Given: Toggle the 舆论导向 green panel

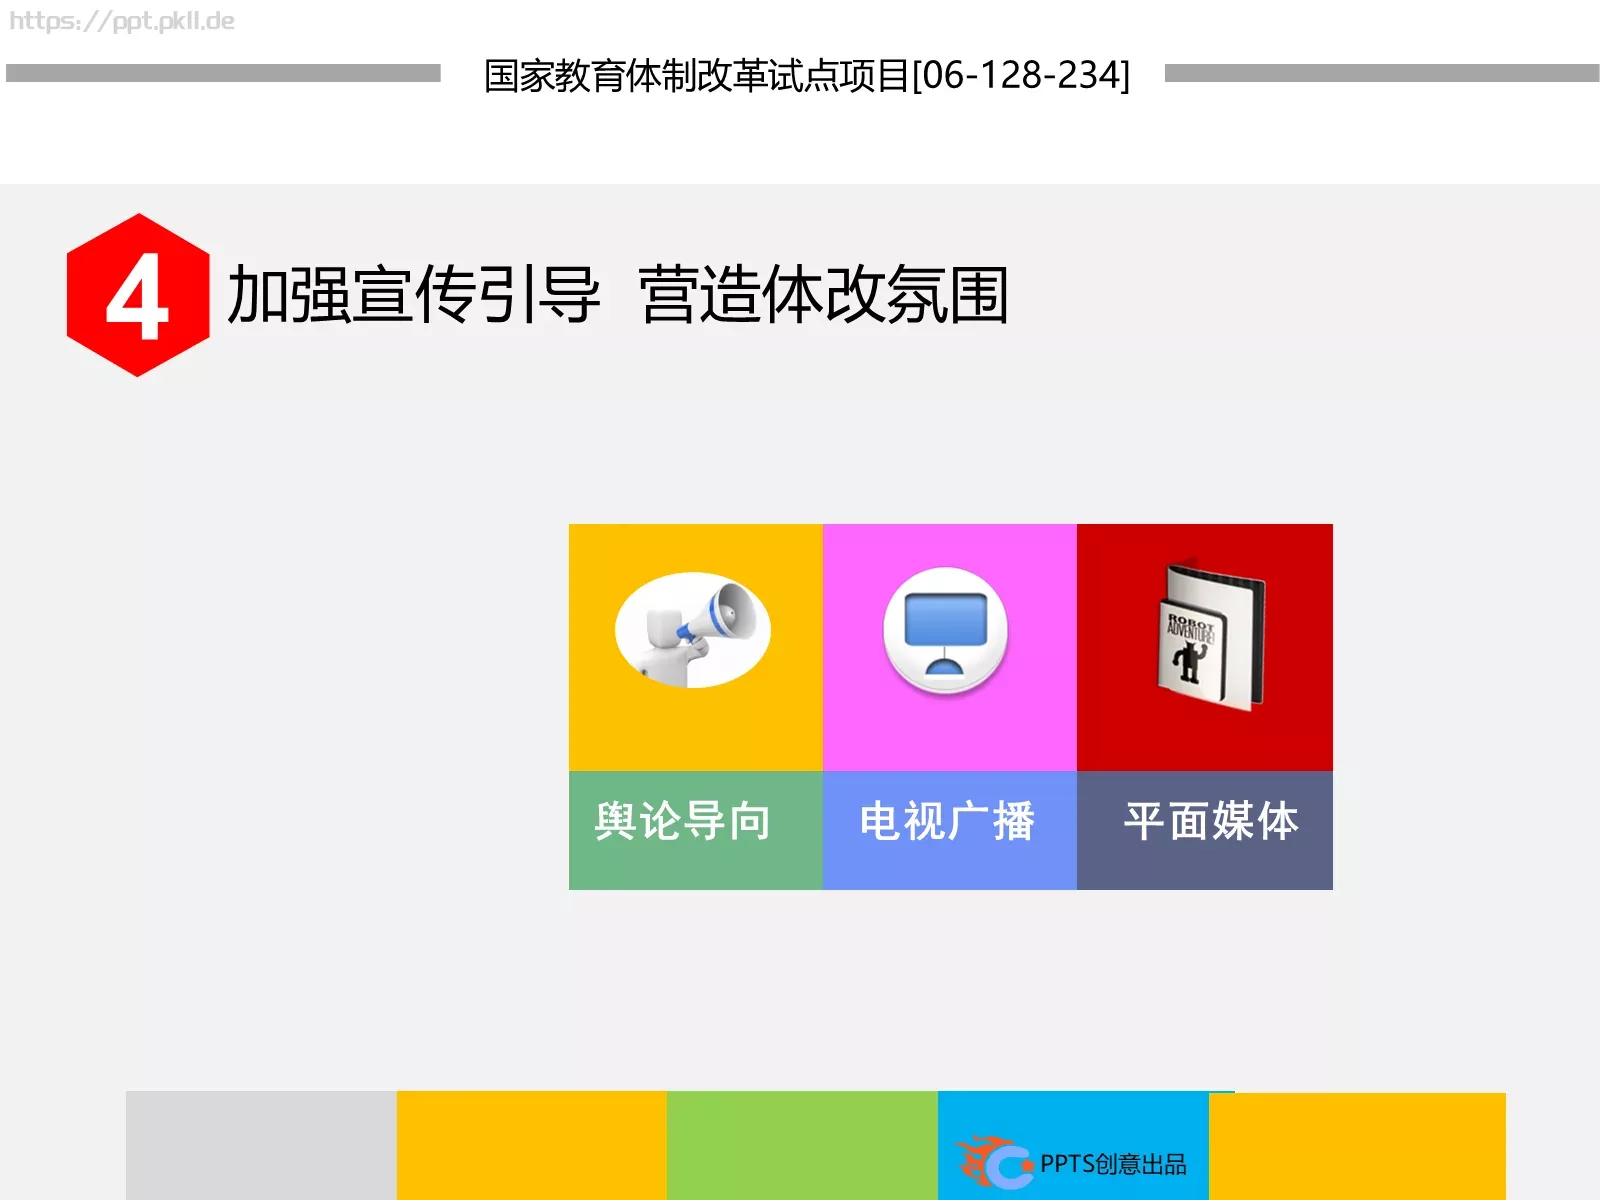Looking at the screenshot, I should 695,826.
